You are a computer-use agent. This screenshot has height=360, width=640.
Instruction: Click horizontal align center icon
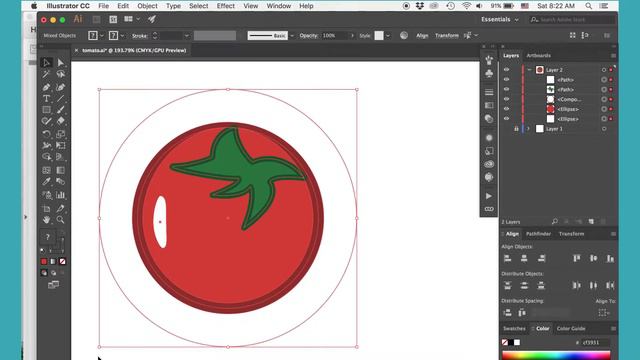click(x=524, y=258)
